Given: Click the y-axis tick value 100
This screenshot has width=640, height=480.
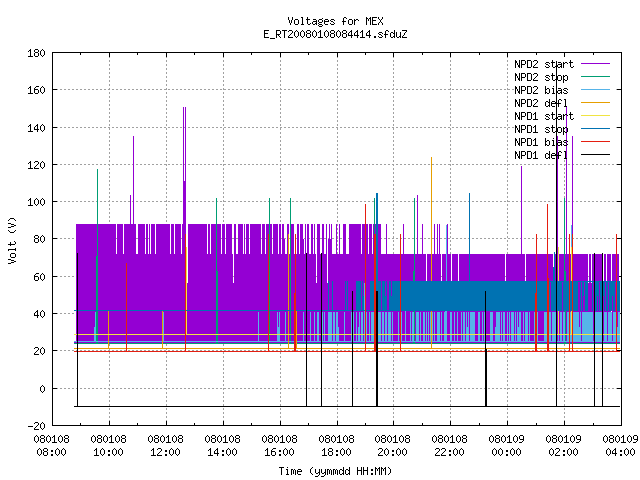Looking at the screenshot, I should coord(36,202).
